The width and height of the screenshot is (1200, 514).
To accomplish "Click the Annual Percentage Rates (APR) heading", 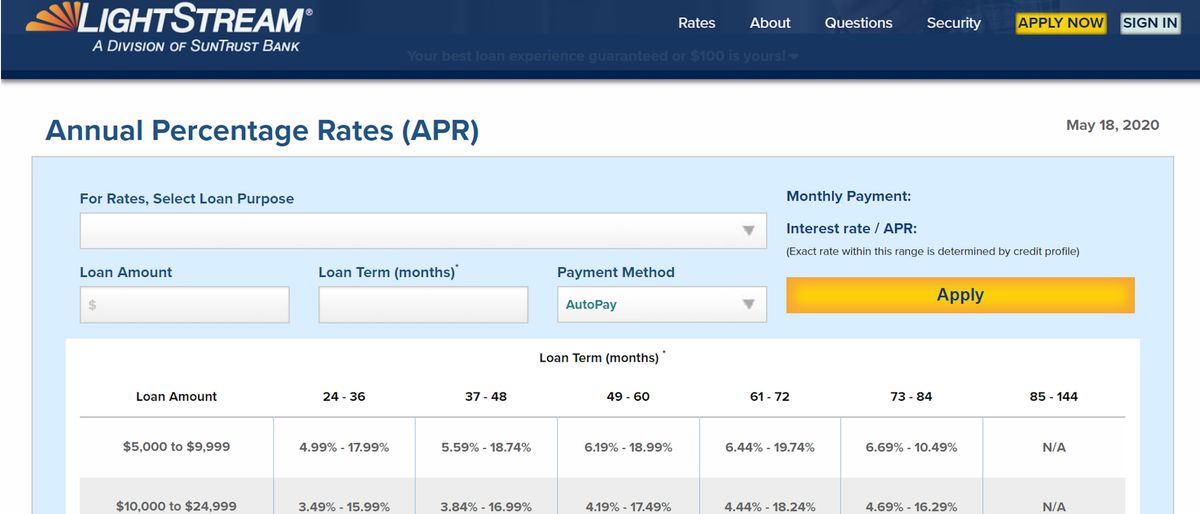I will [262, 131].
